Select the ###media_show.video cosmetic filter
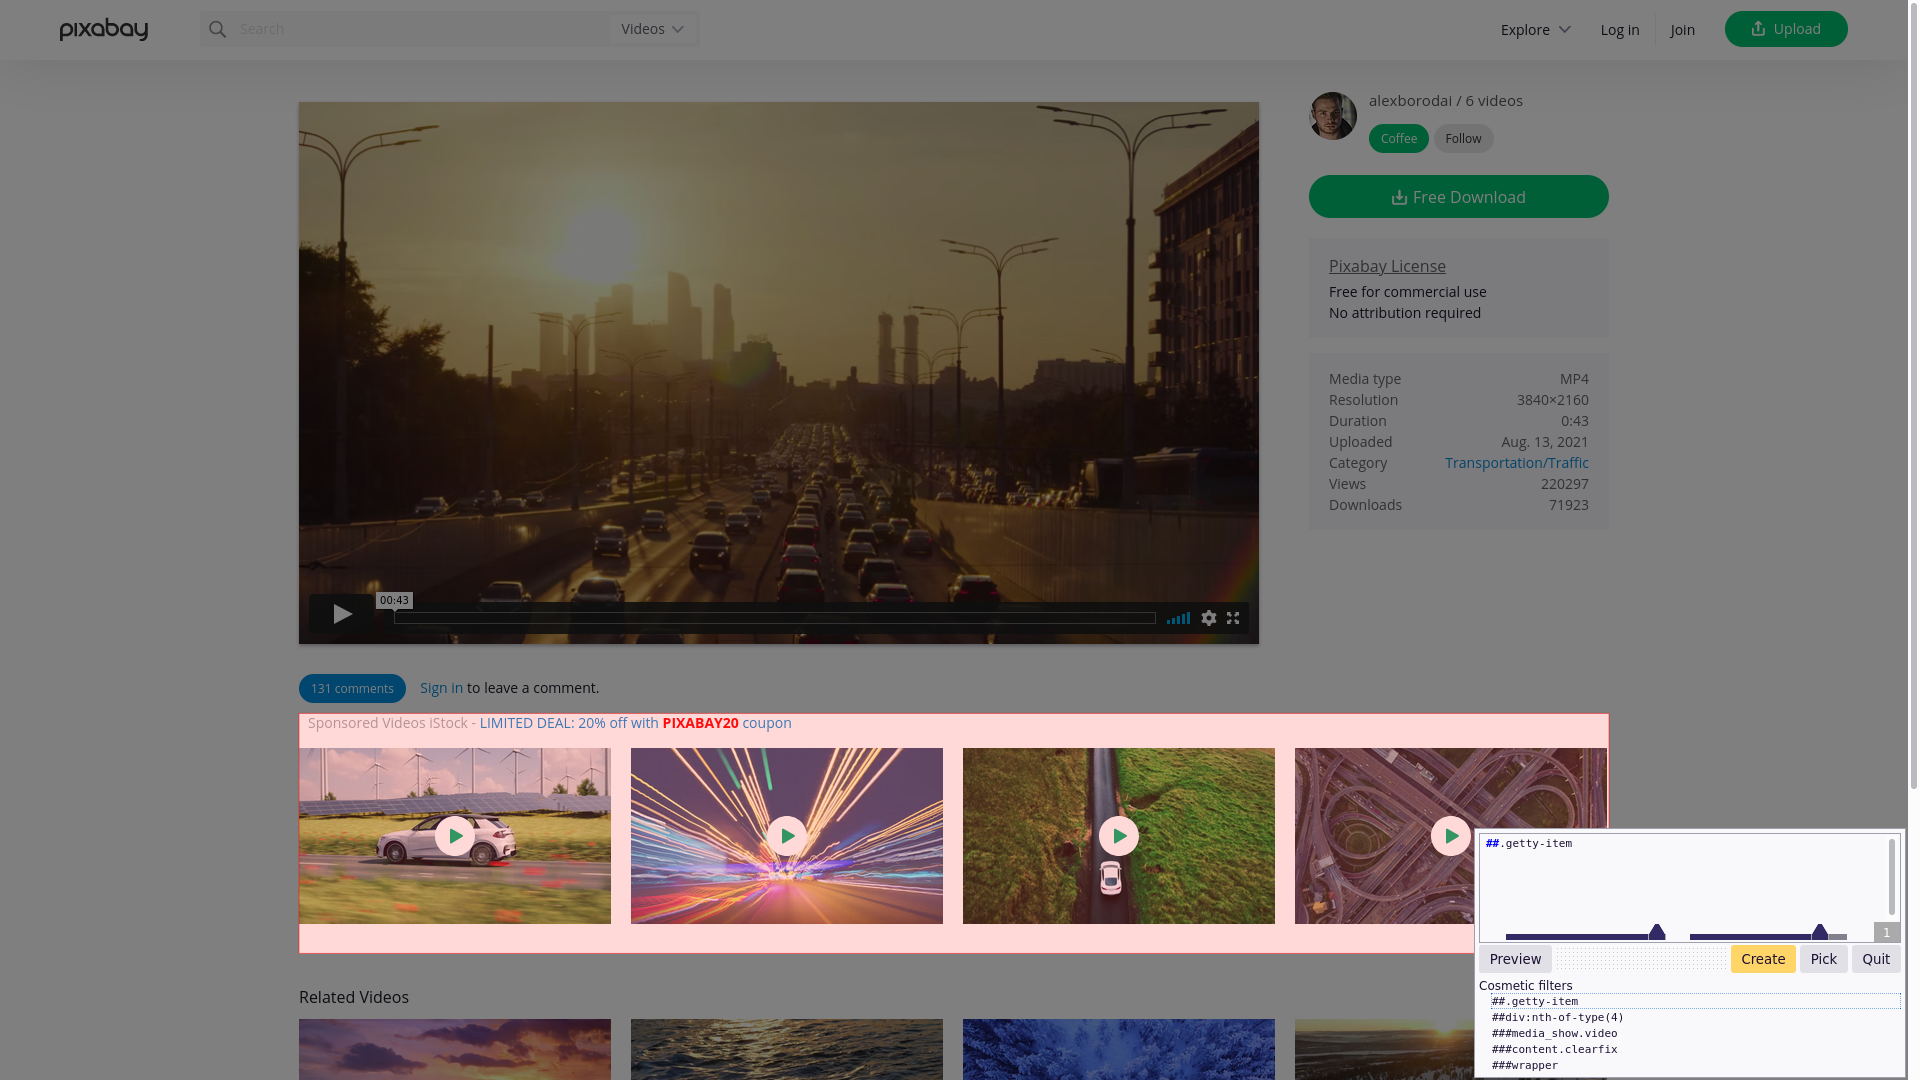Screen dimensions: 1920x1080 (x=1554, y=1033)
